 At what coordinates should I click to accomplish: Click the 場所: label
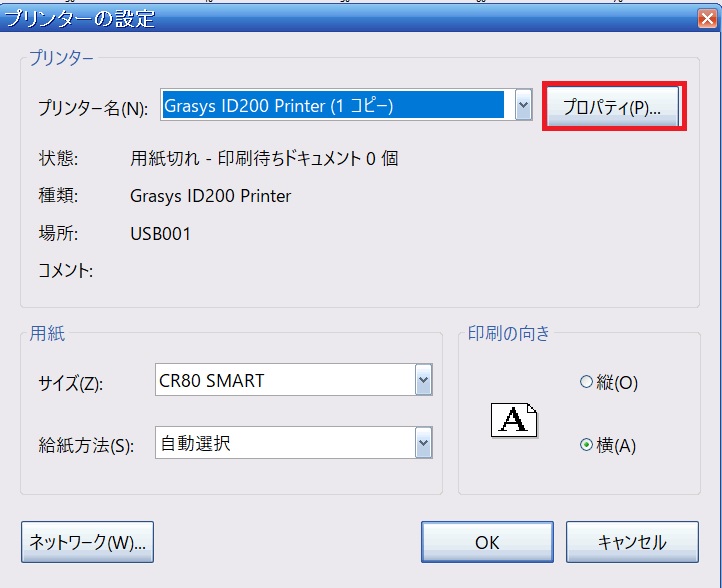(x=58, y=234)
